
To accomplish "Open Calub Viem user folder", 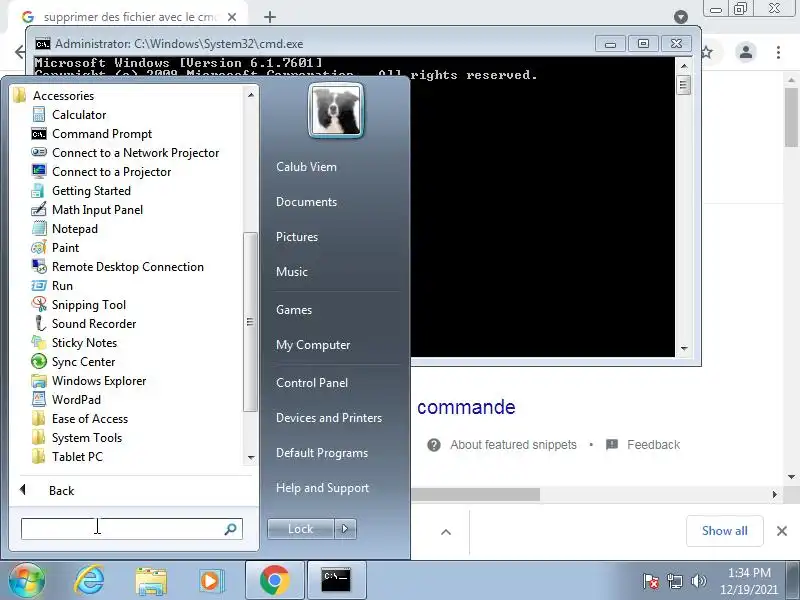I will (306, 167).
